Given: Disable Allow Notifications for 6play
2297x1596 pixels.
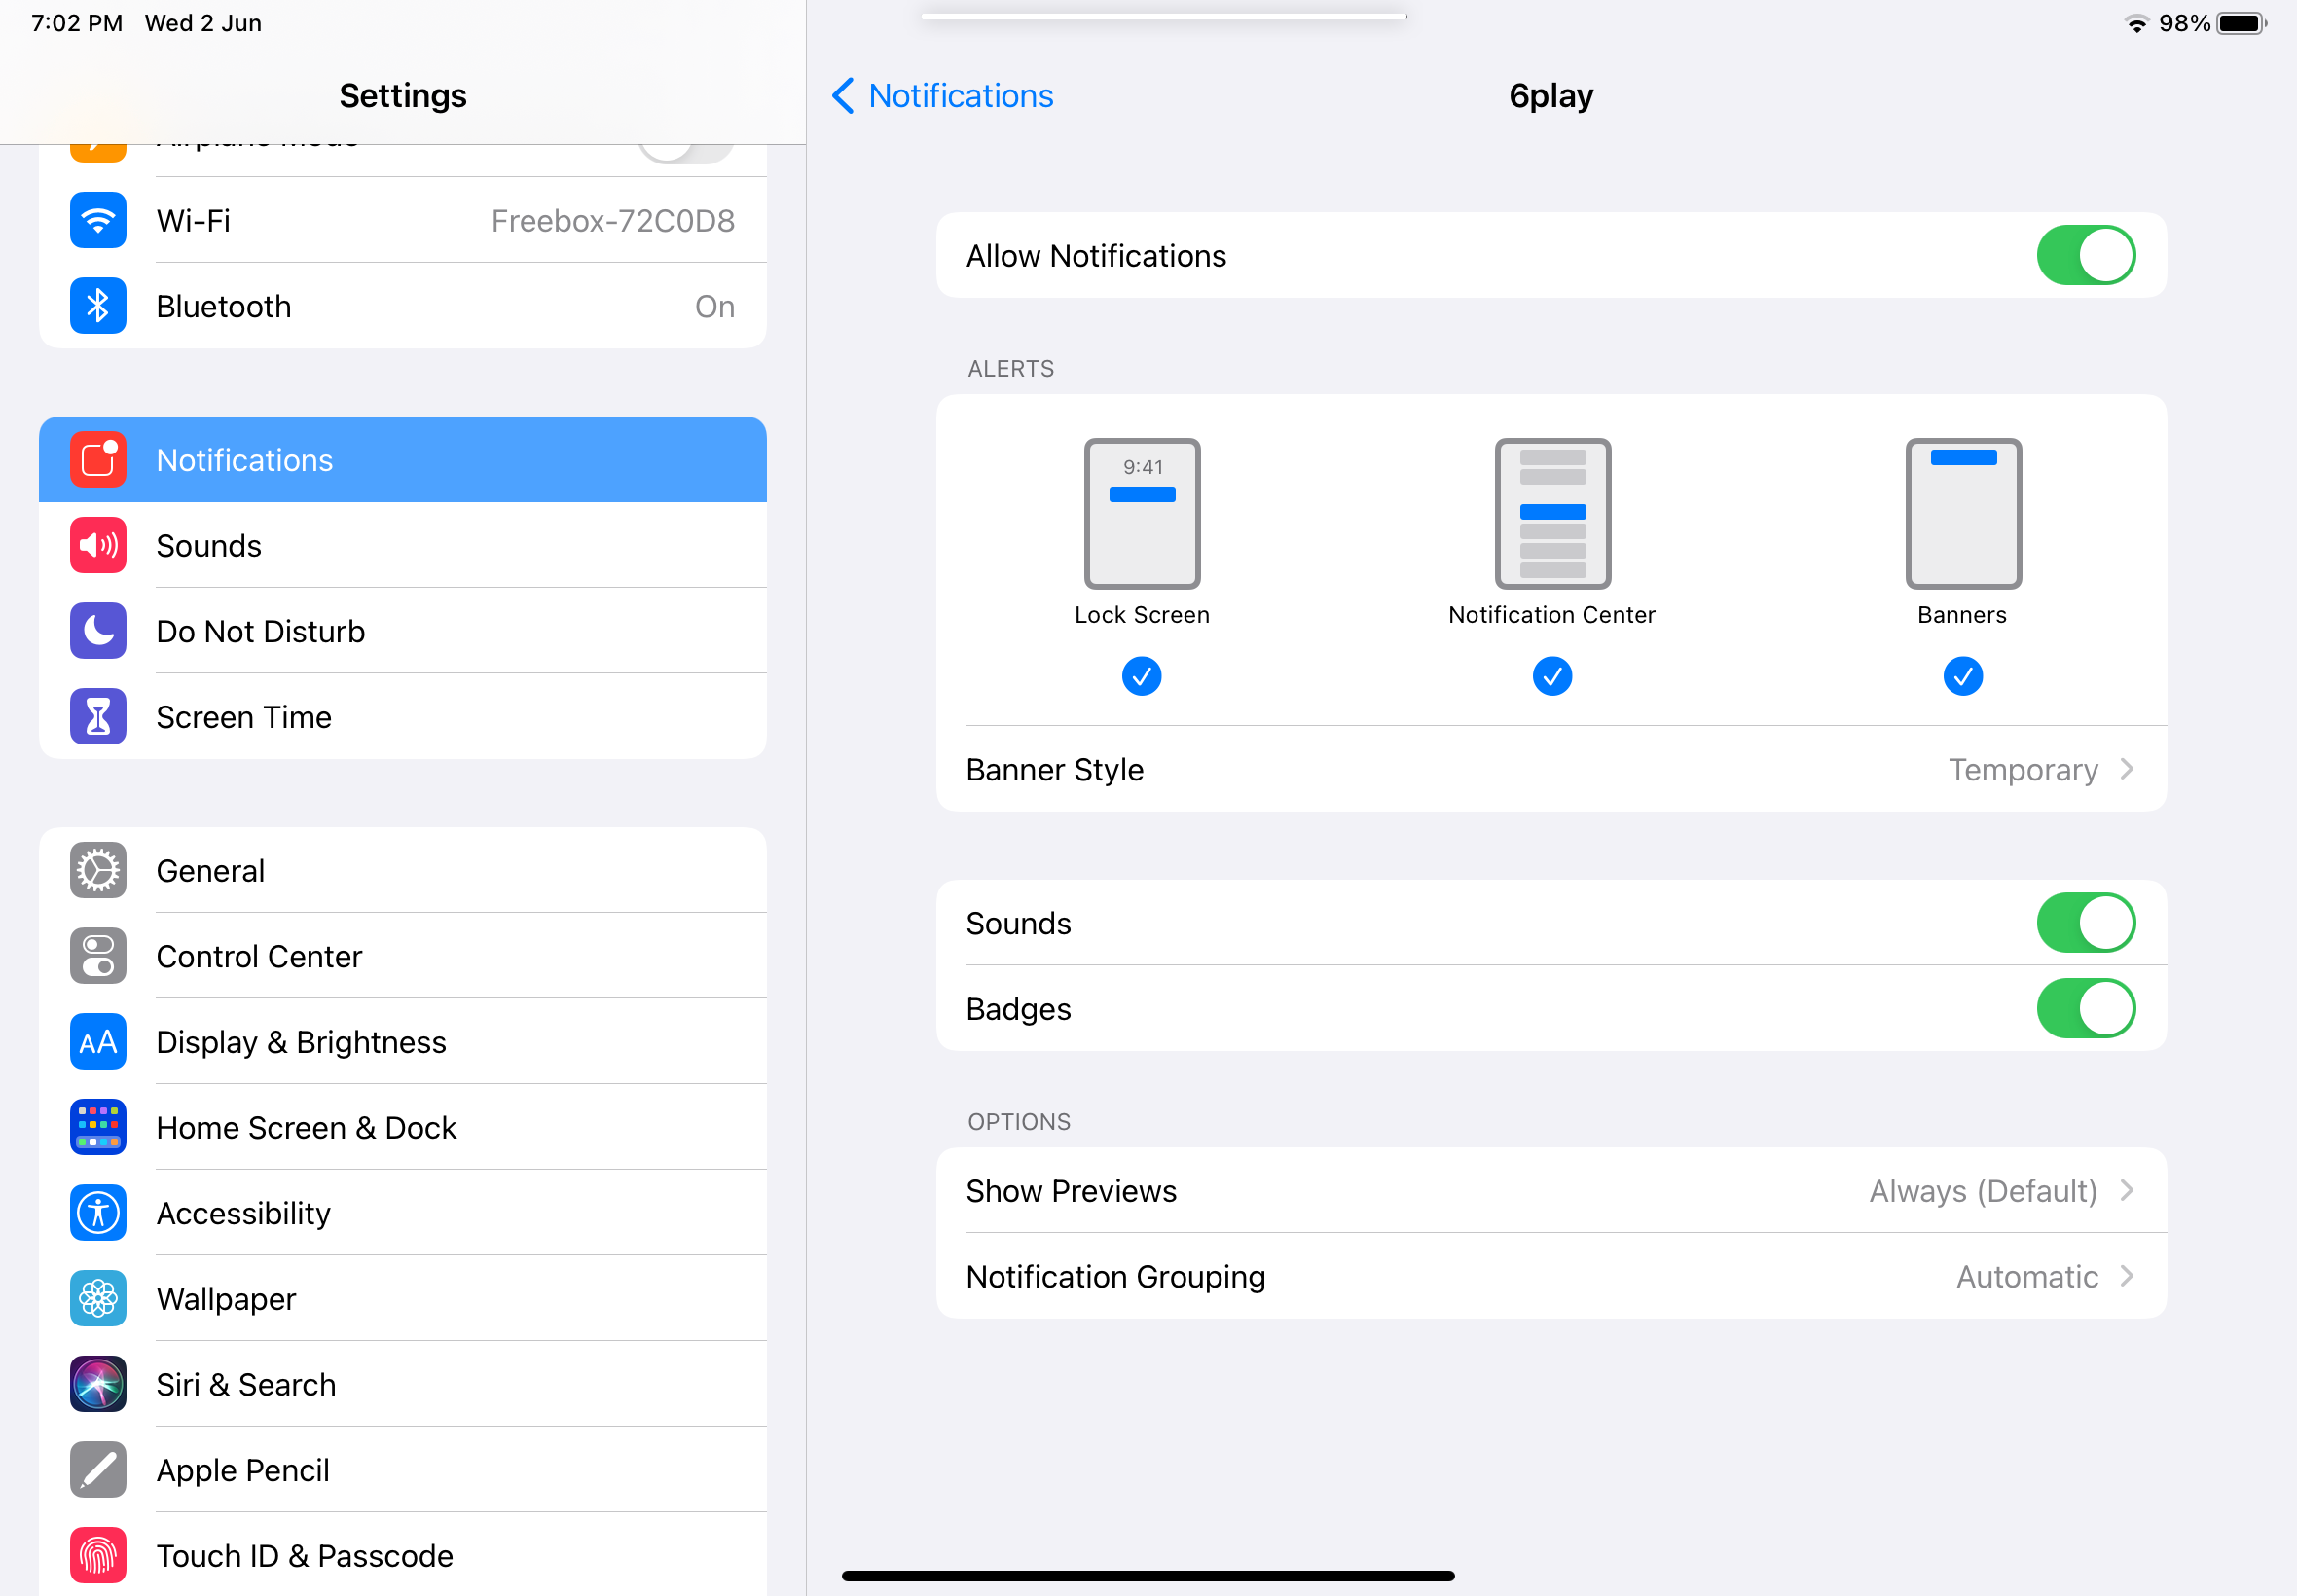Looking at the screenshot, I should coord(2084,255).
